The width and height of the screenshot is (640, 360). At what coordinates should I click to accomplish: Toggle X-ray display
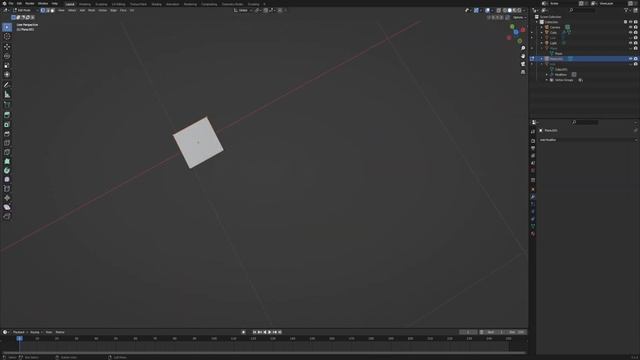498,10
